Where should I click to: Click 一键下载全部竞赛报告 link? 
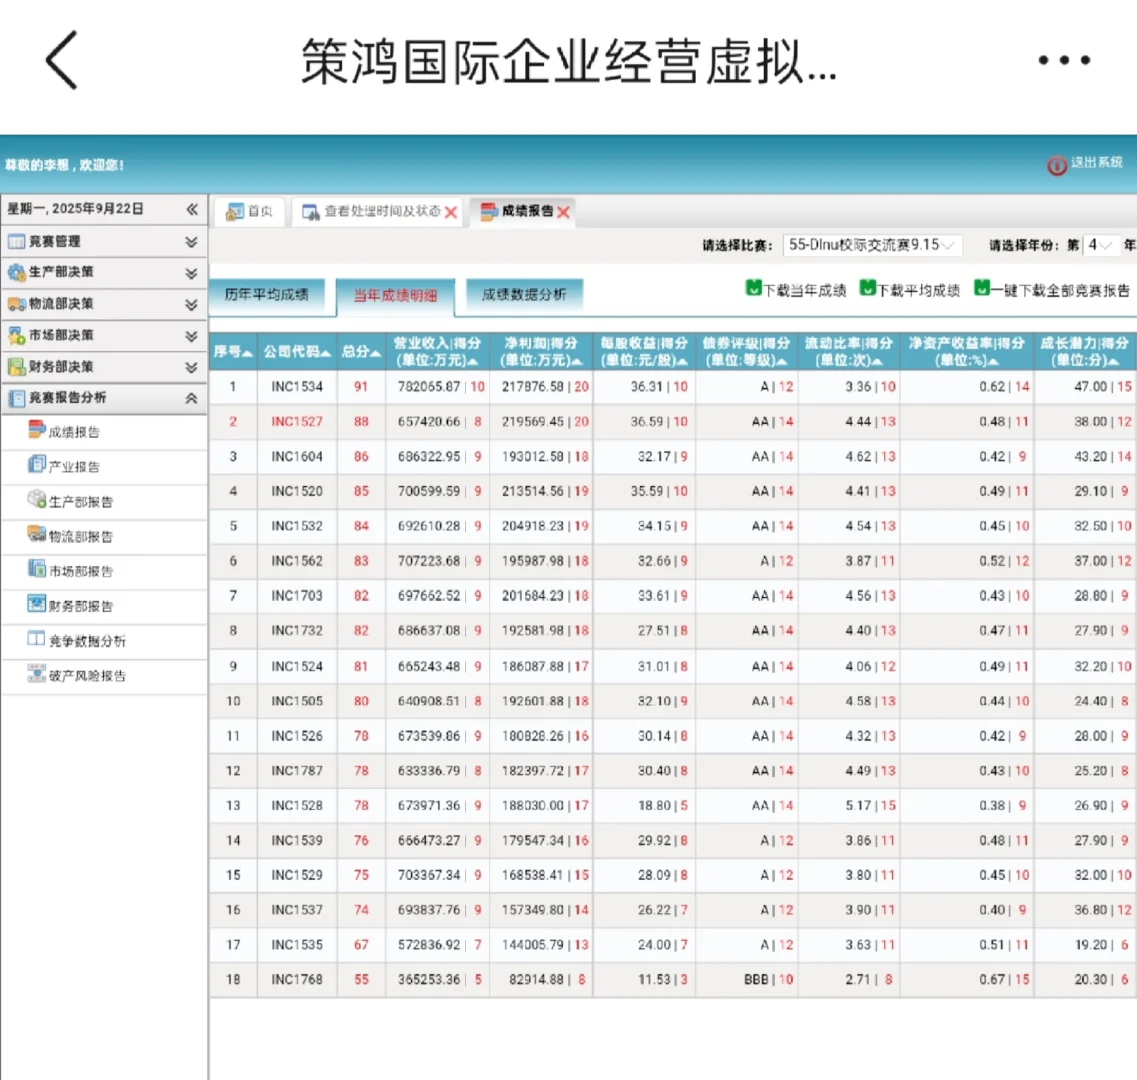click(1060, 291)
